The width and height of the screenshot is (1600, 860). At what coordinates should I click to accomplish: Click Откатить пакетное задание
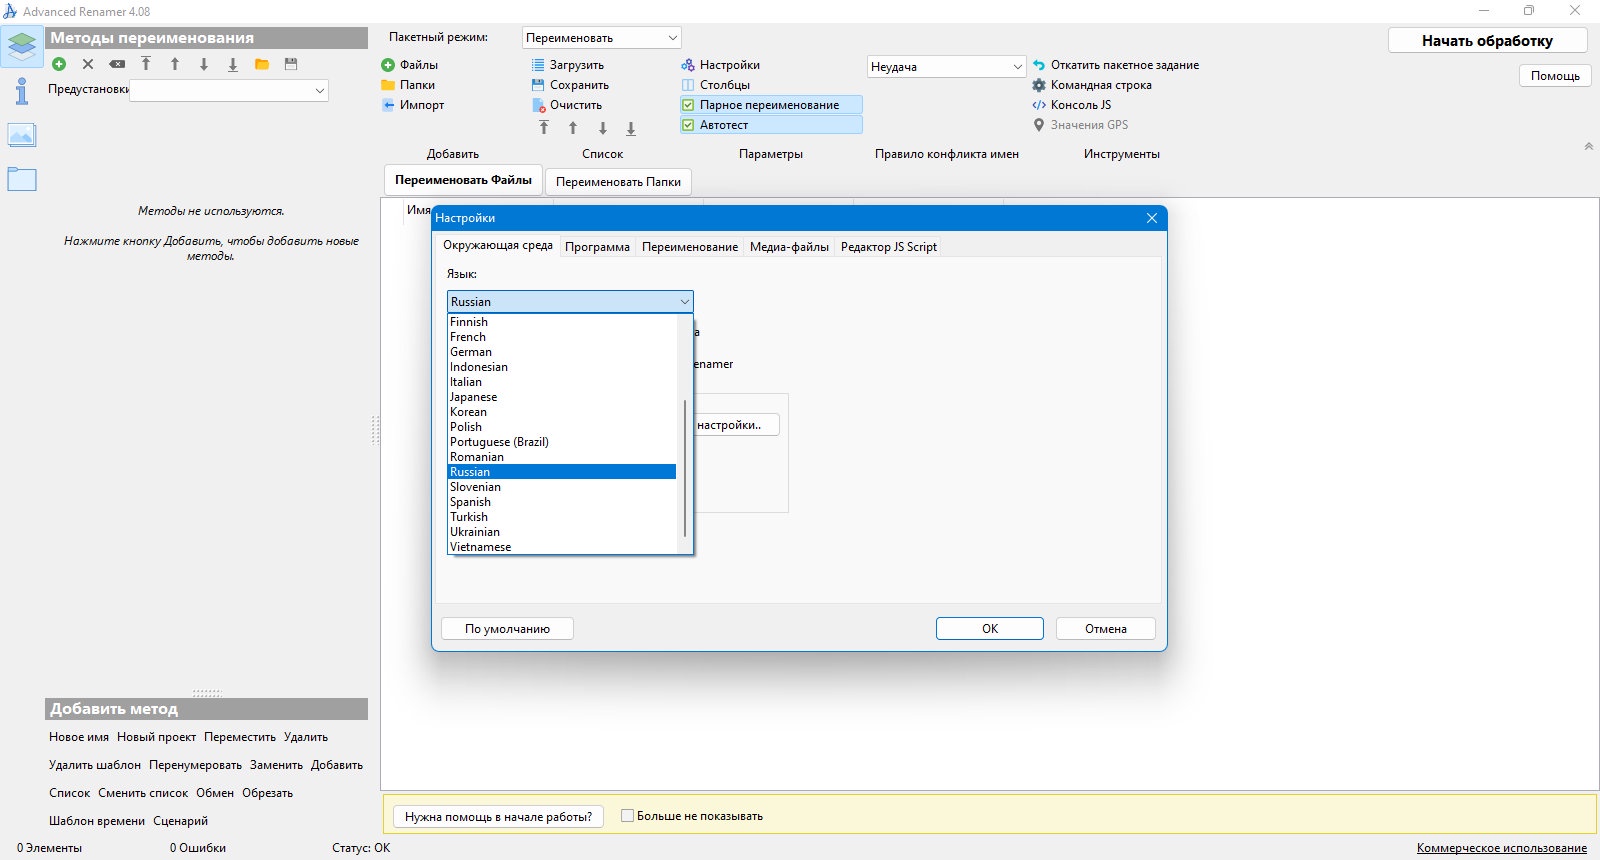(x=1116, y=65)
